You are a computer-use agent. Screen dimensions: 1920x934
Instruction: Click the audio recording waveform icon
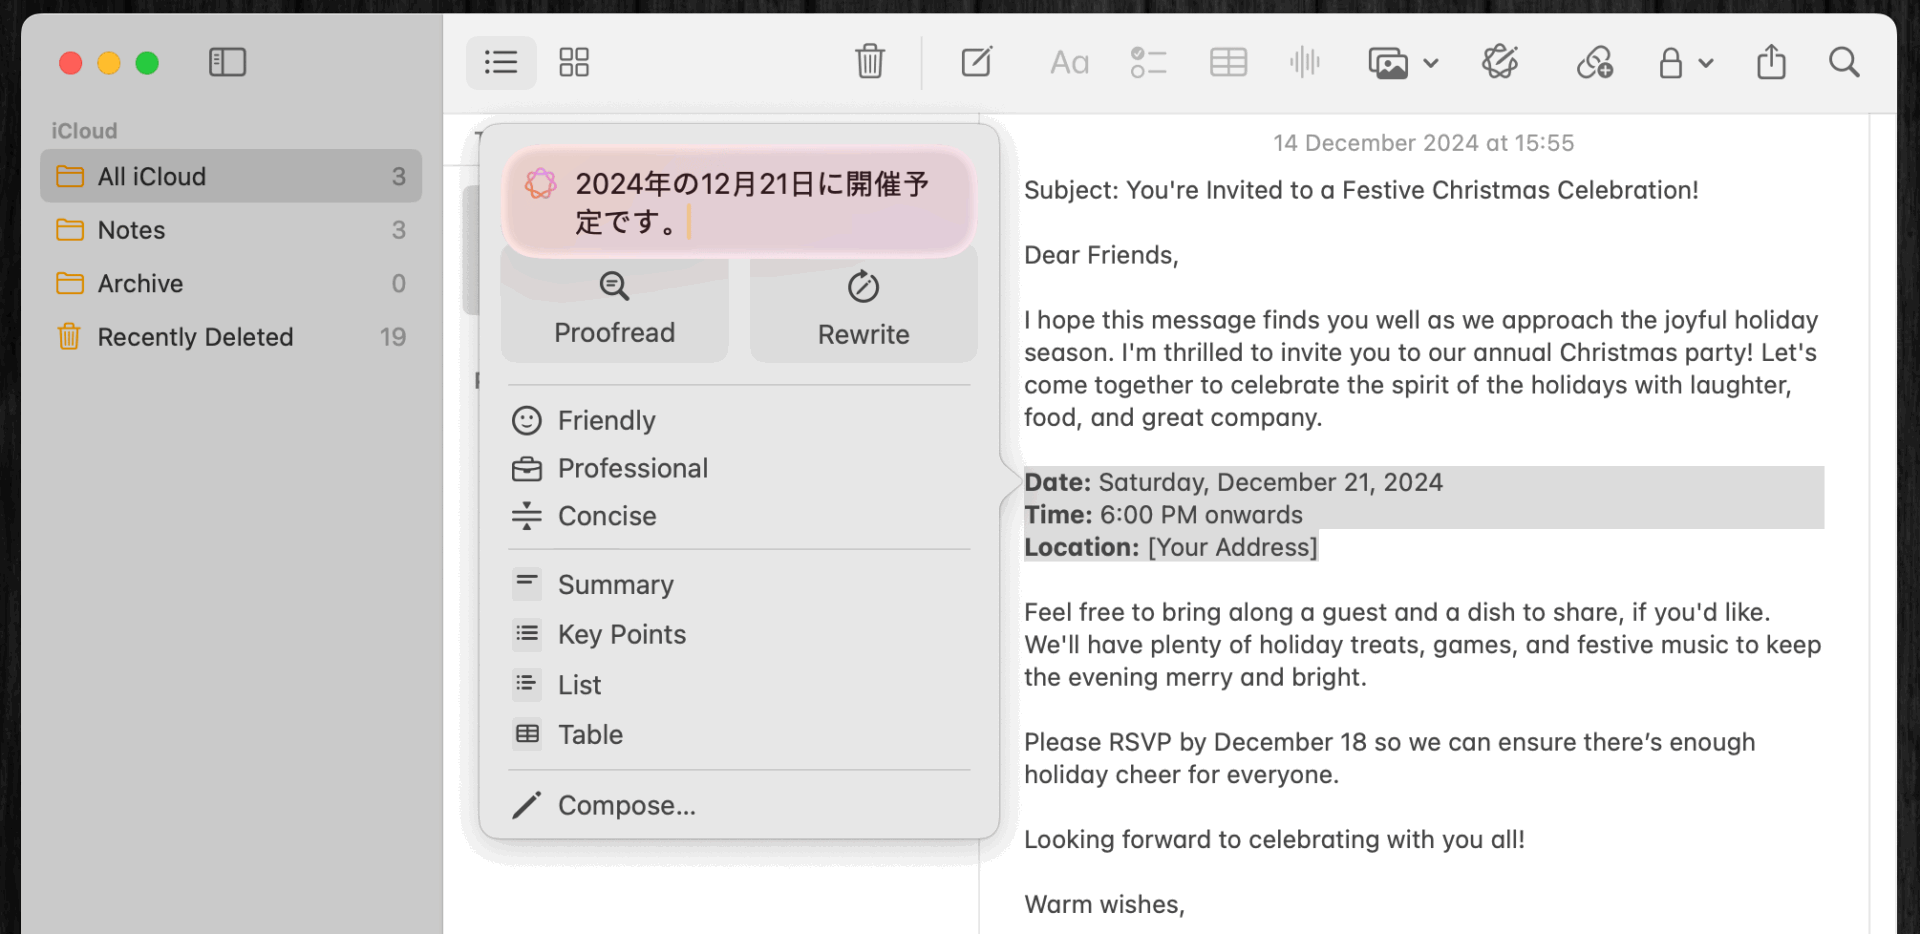1305,63
